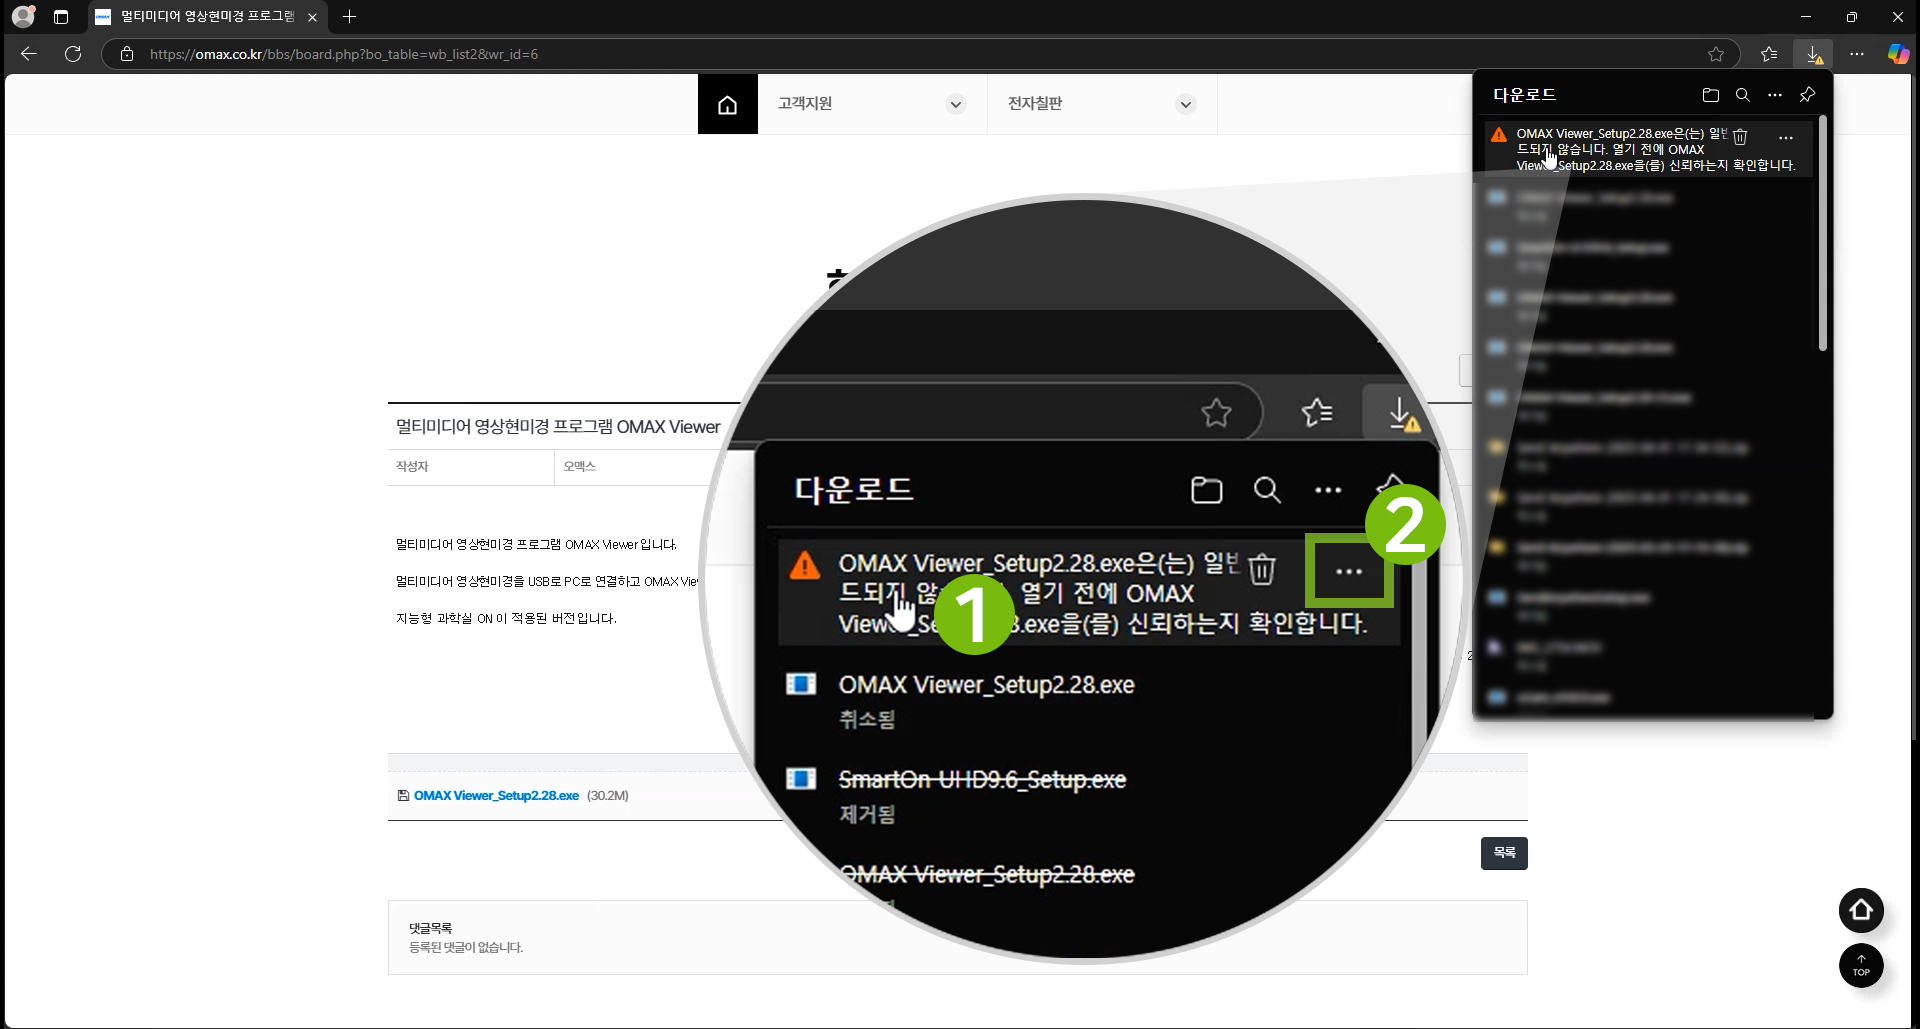Click the OMAX Viewer_Setup2.28.exe attachment link

(496, 796)
